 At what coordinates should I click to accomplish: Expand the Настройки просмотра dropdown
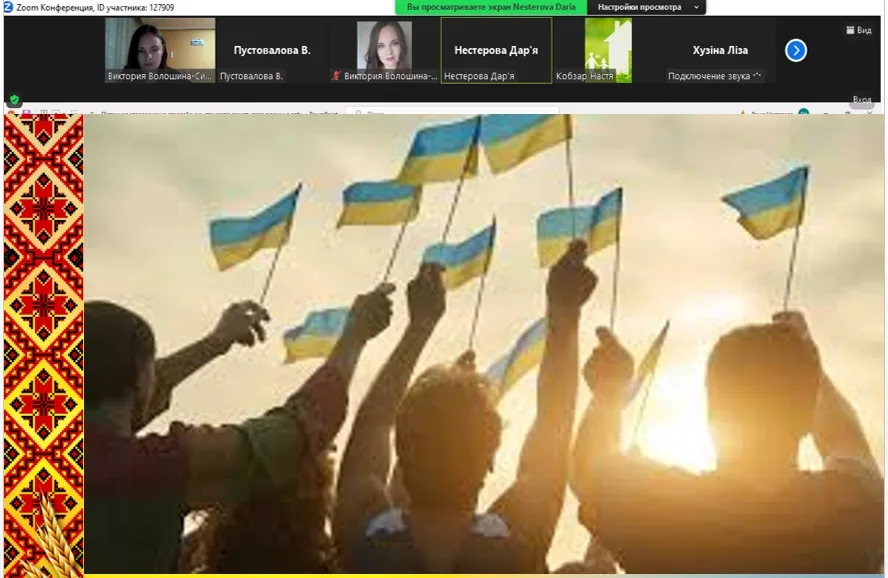648,7
